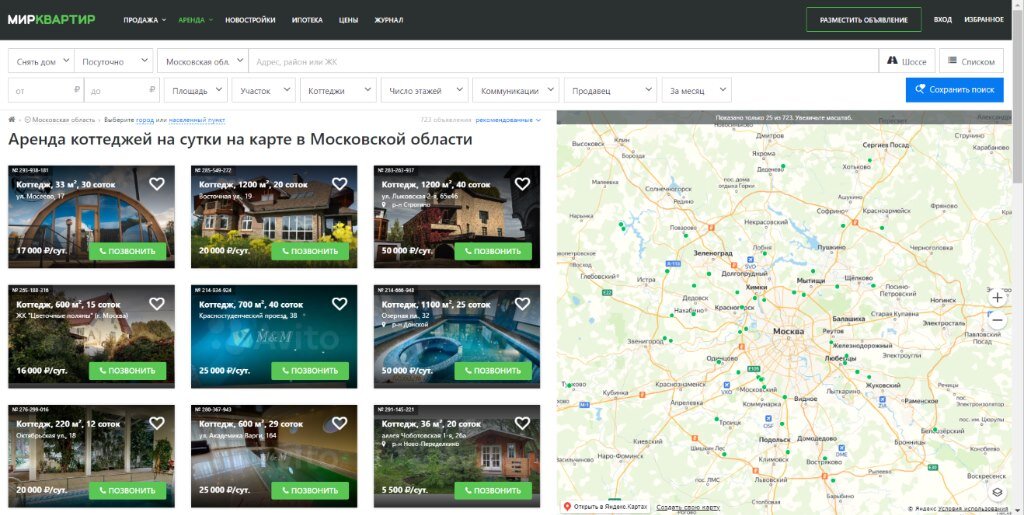Viewport: 1024px width, 515px height.
Task: Call about the Лыковская 2-я cottage
Action: click(493, 251)
